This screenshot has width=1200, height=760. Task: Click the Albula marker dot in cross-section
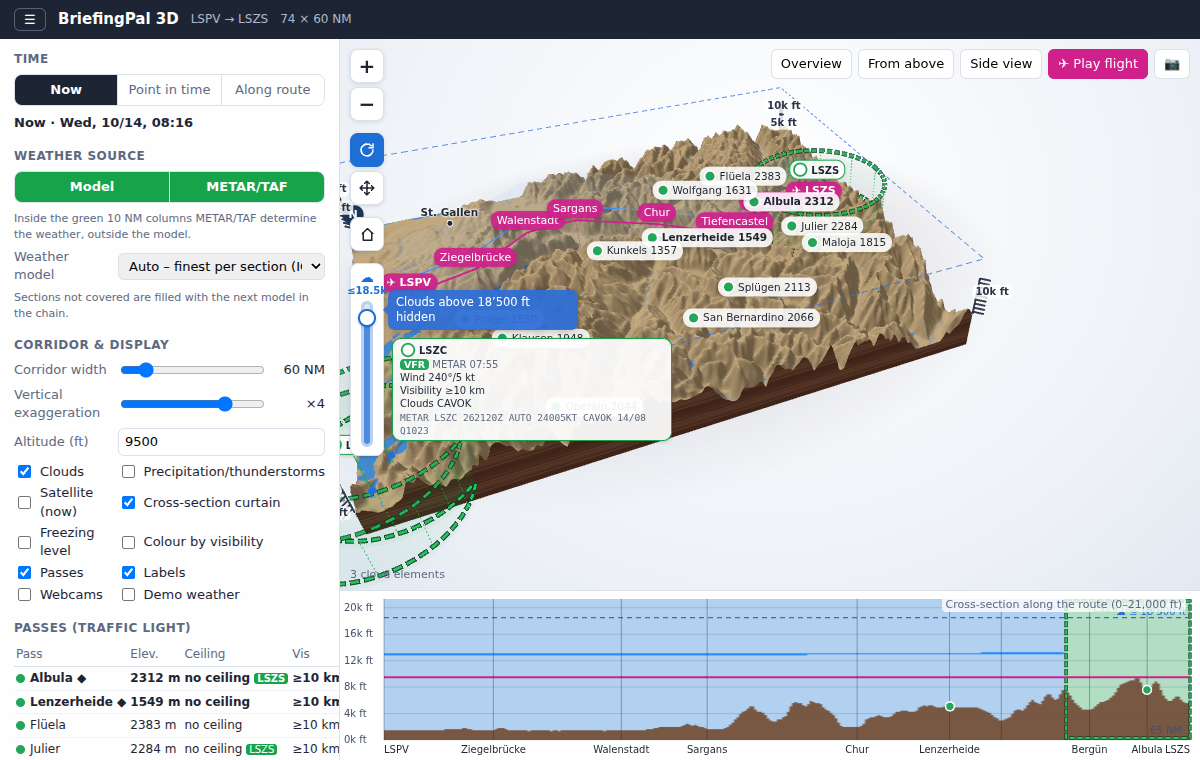(x=1147, y=689)
